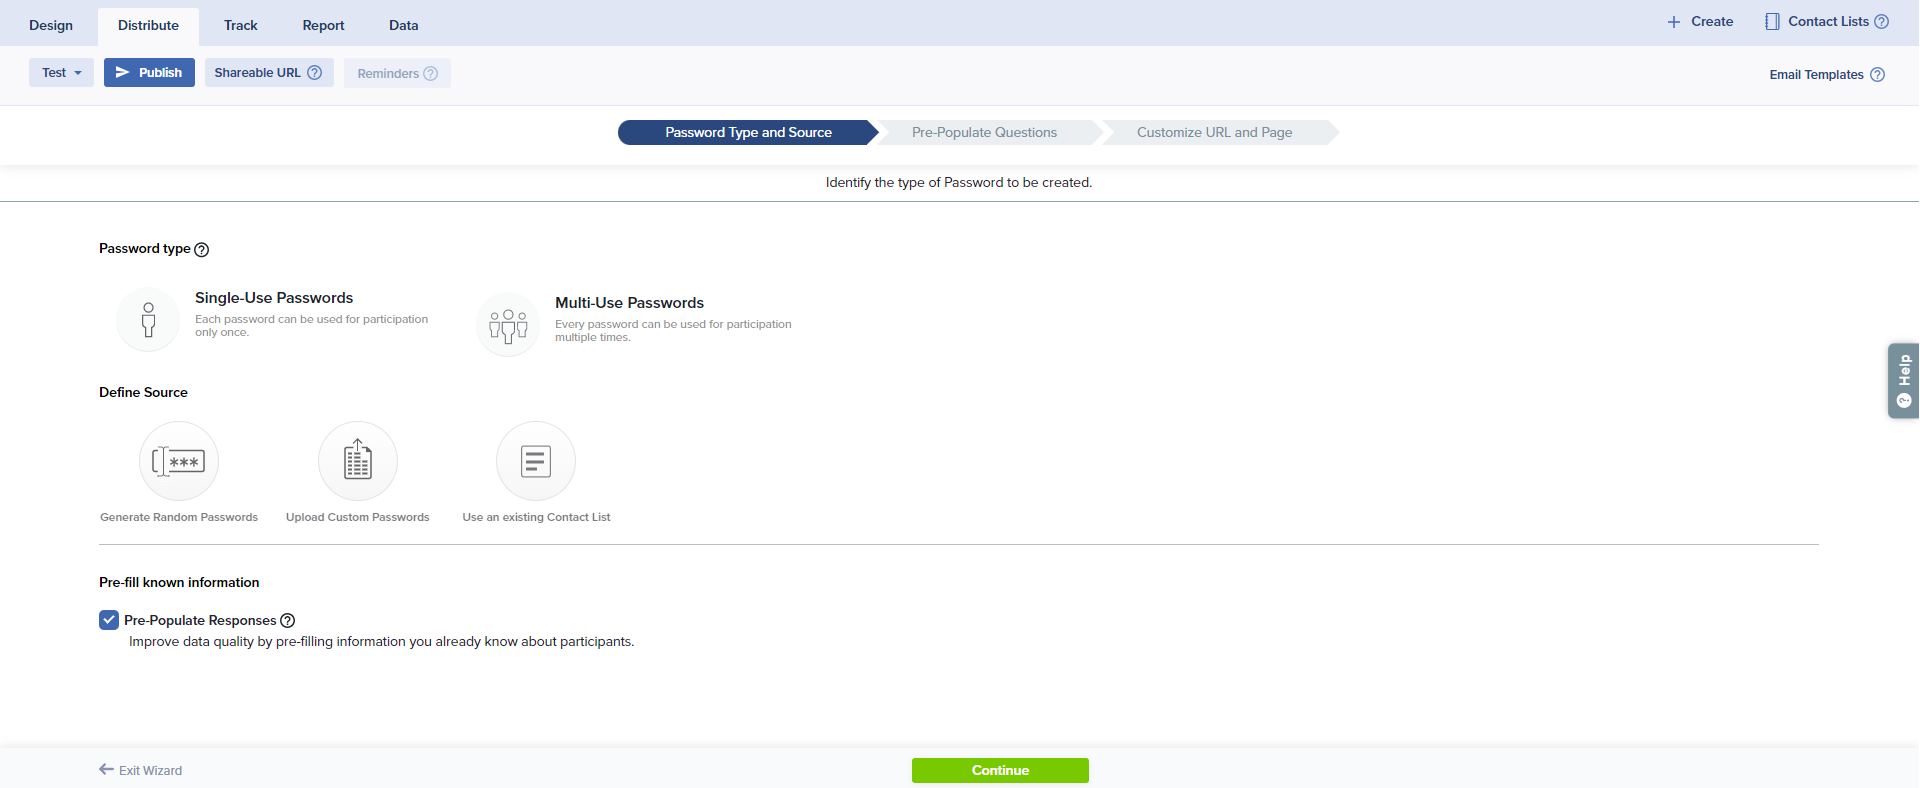The height and width of the screenshot is (788, 1920).
Task: Choose Generate Random Passwords icon
Action: (x=179, y=461)
